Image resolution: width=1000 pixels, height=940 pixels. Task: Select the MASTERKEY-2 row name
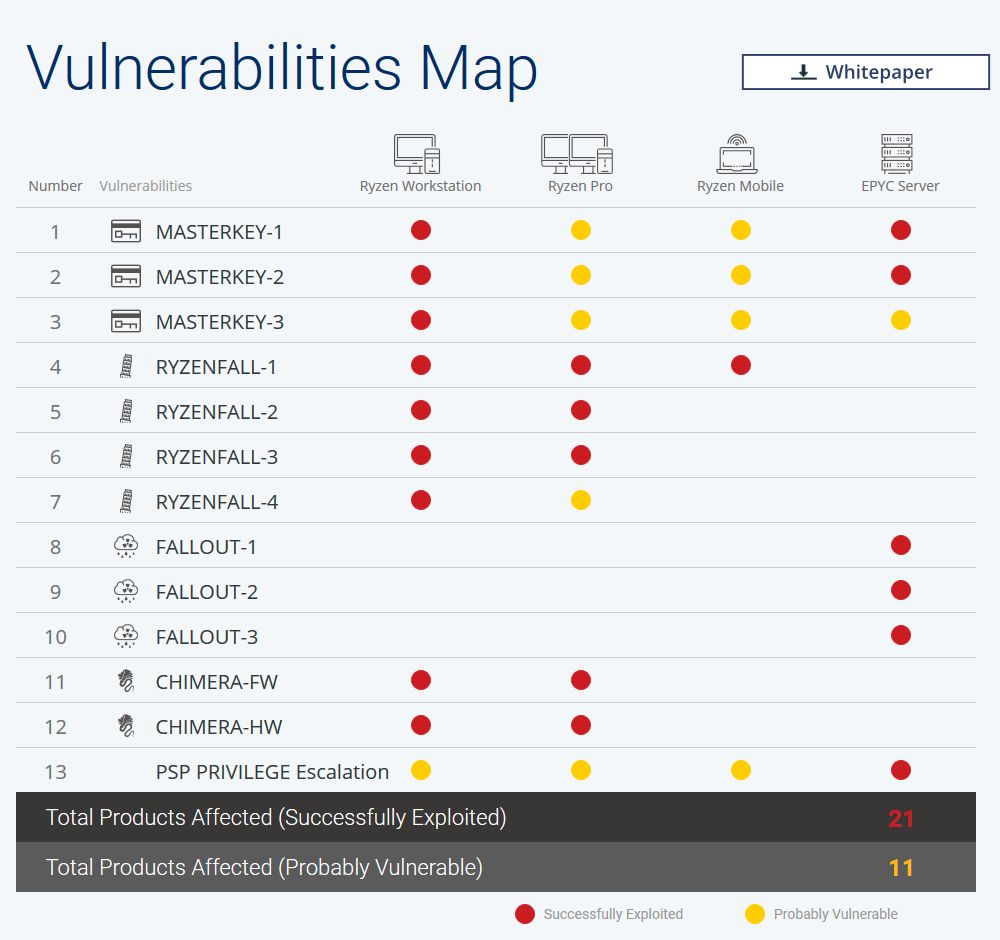219,277
